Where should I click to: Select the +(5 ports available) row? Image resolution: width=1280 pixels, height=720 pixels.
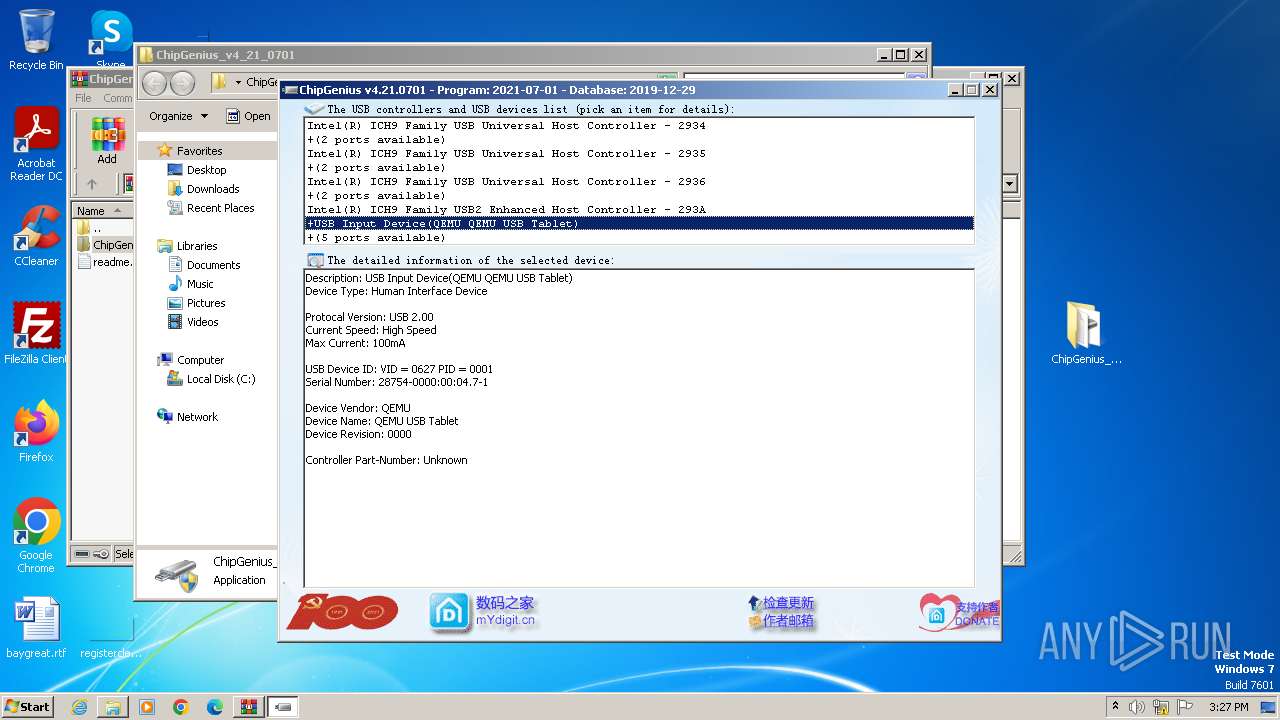(x=639, y=238)
